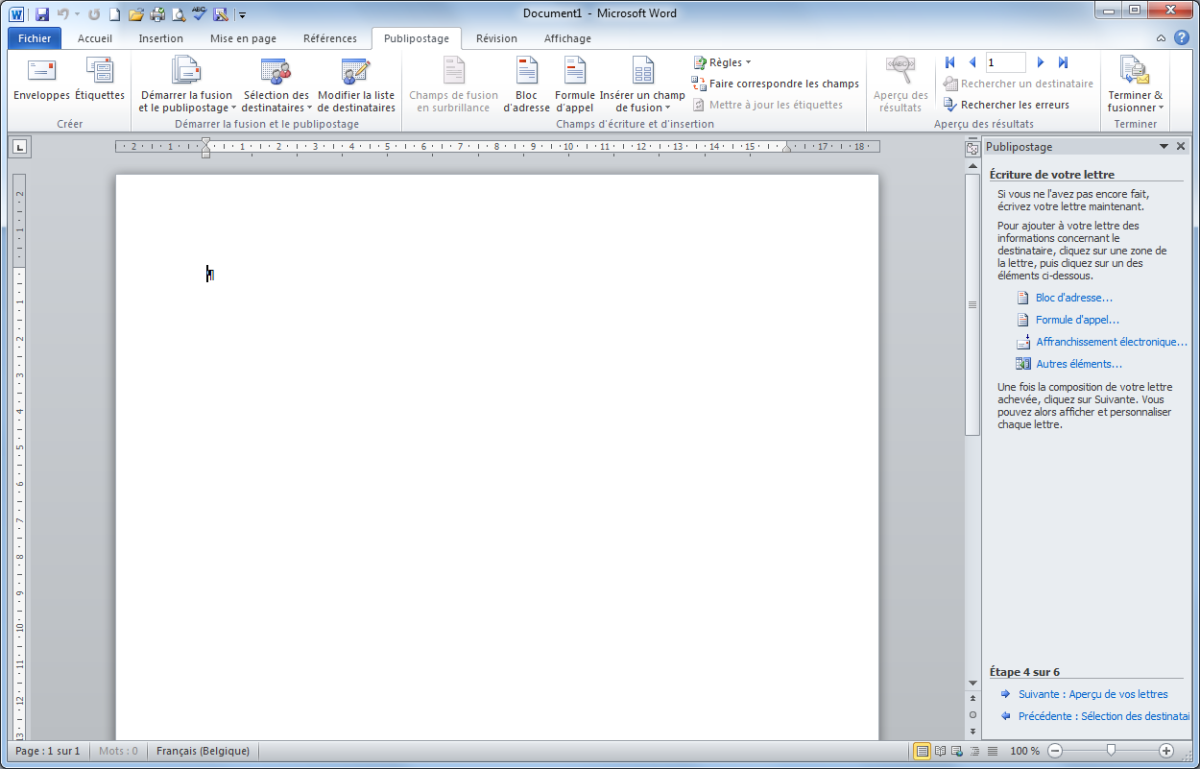The height and width of the screenshot is (769, 1200).
Task: Open the Fichier tab
Action: [35, 38]
